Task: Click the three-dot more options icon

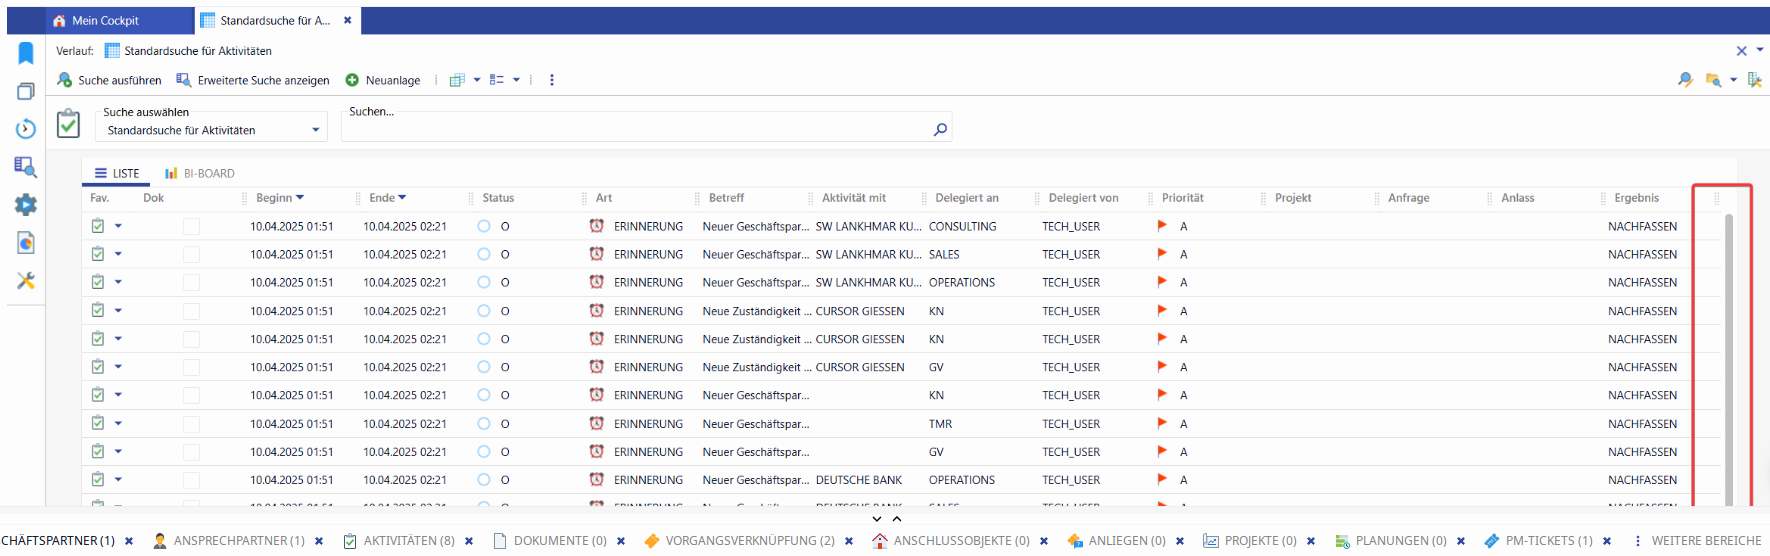Action: pos(552,80)
